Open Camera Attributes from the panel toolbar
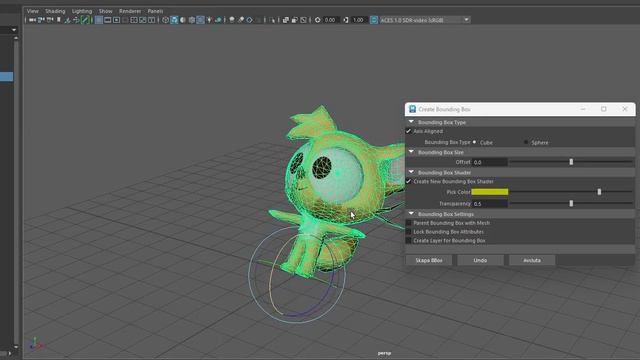 (50, 20)
